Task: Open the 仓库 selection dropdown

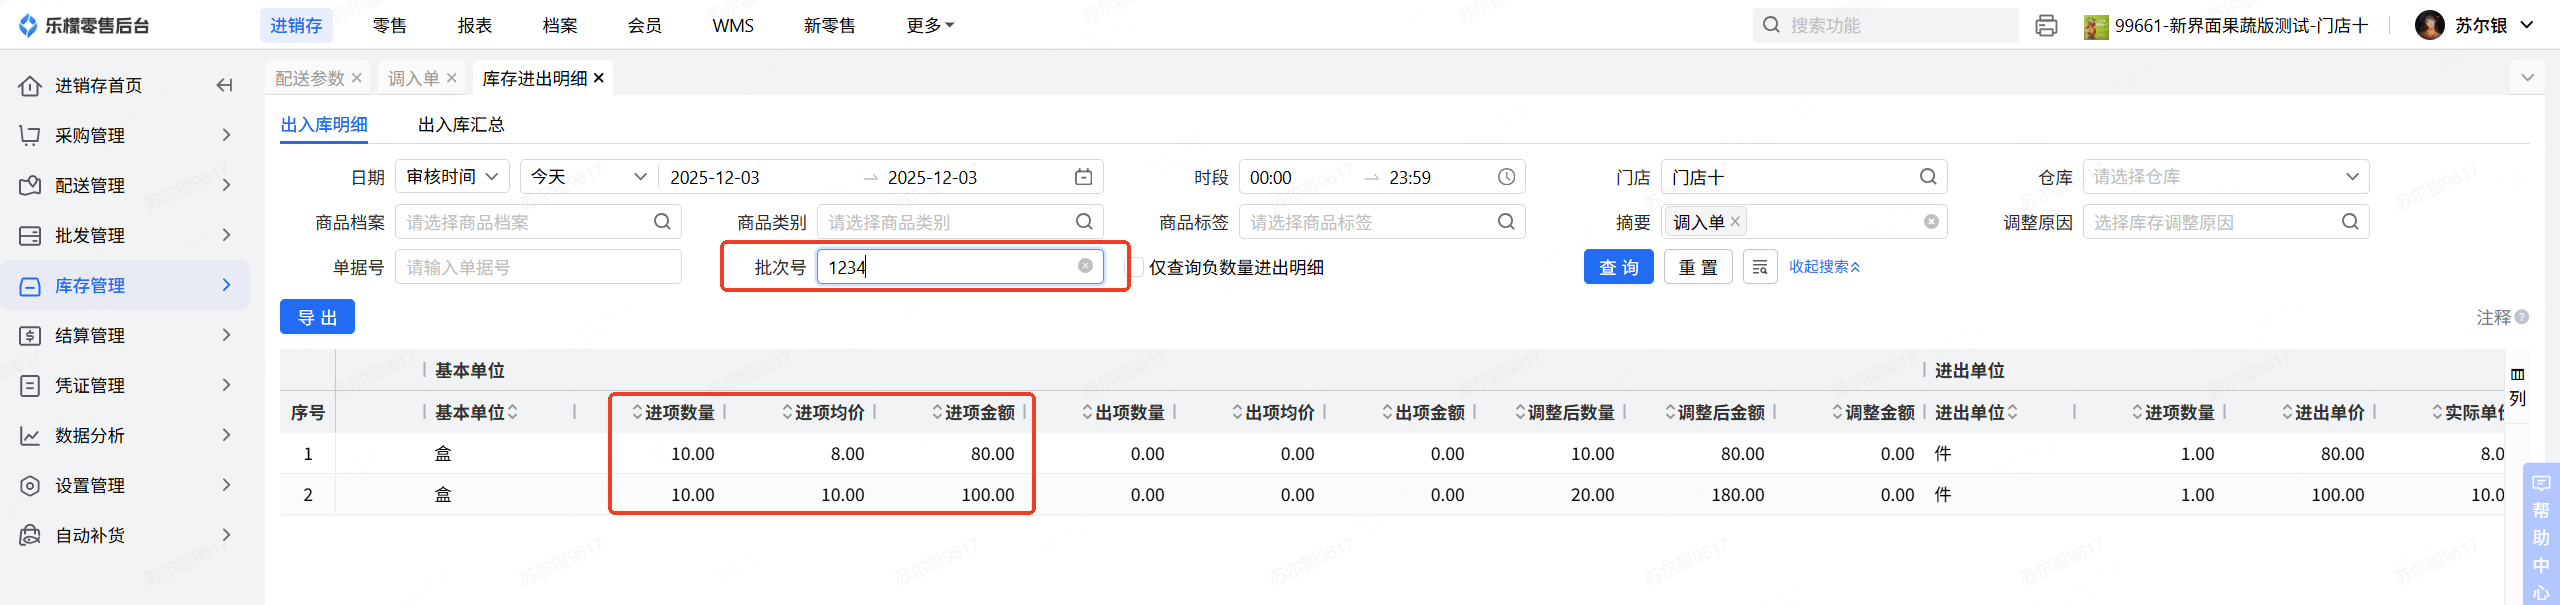Action: tap(2226, 177)
